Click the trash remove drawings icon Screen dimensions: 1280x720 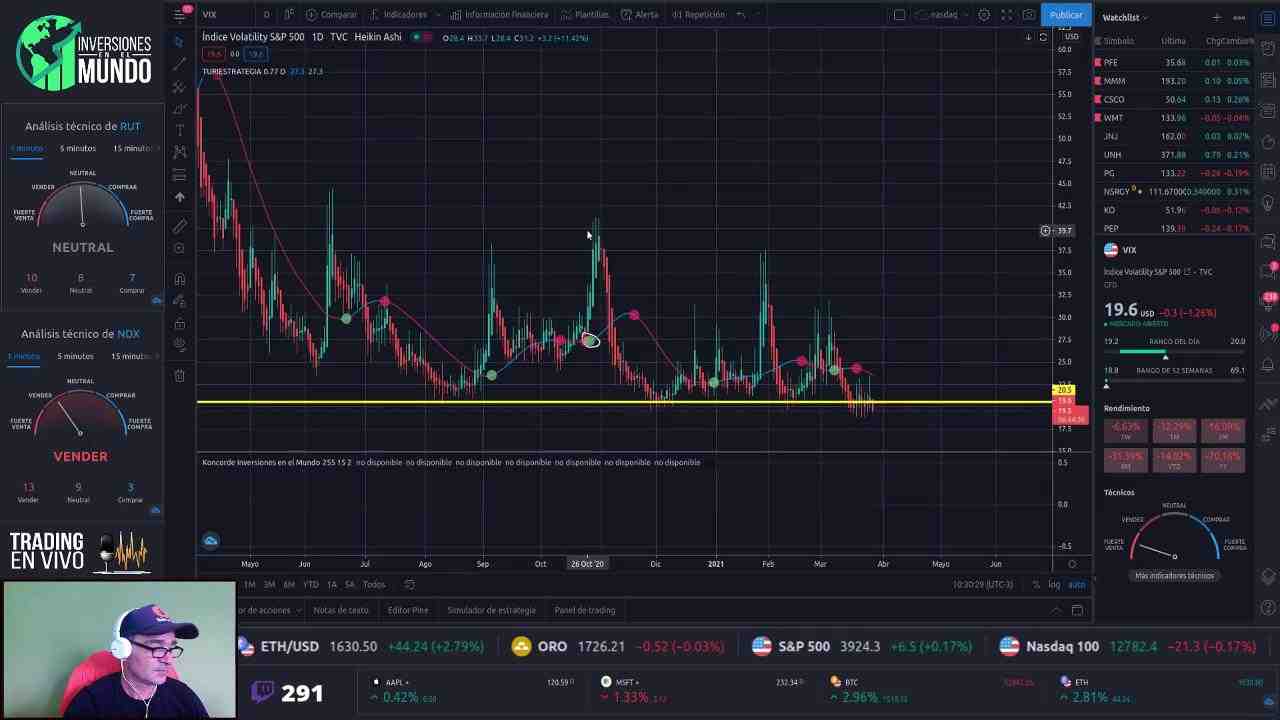179,375
